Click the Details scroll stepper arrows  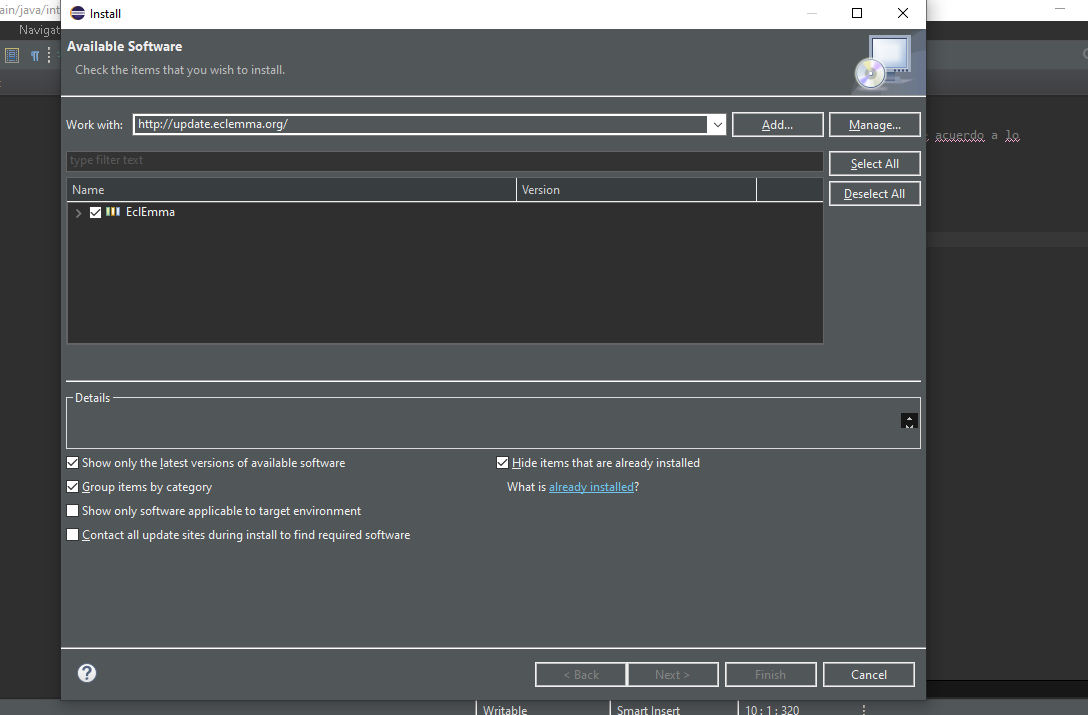(908, 421)
